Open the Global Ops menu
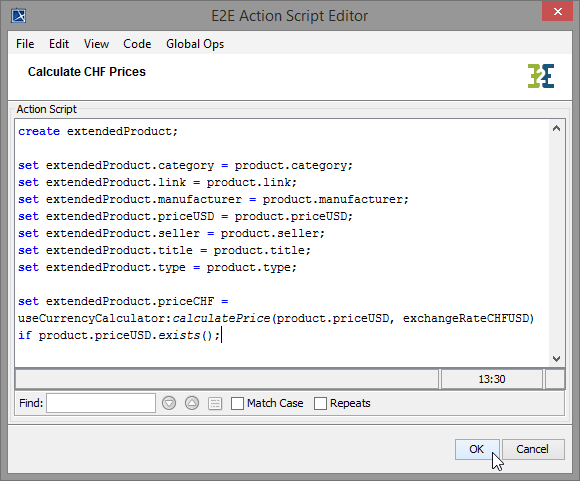 coord(195,44)
